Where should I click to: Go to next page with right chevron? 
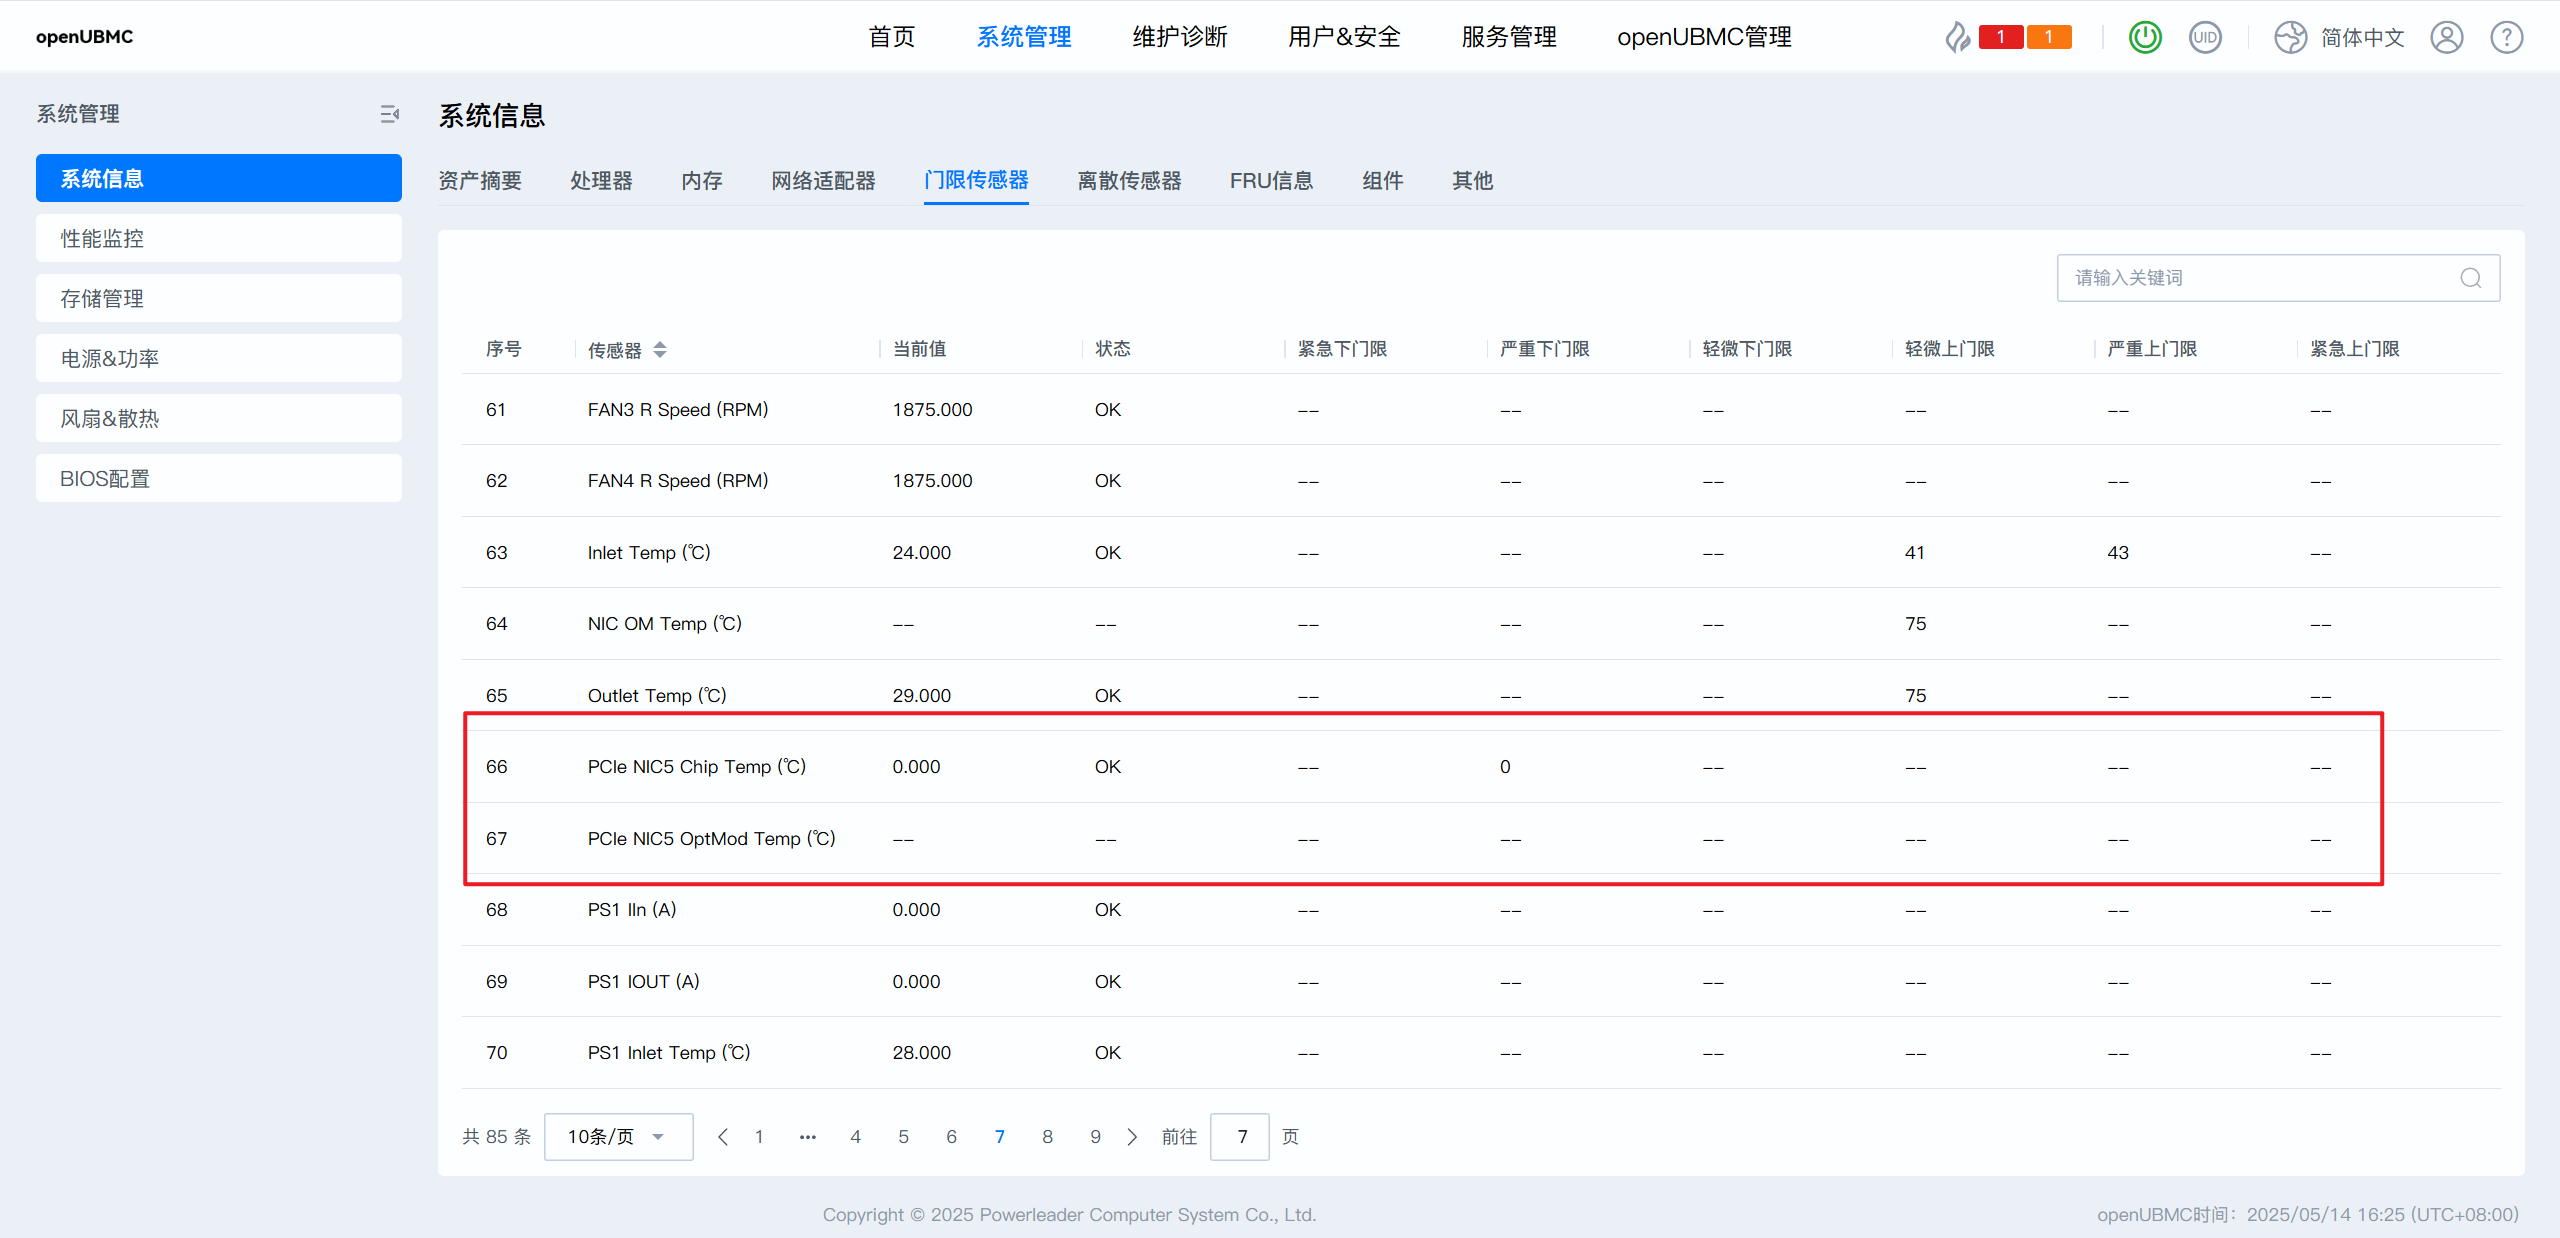pyautogui.click(x=1132, y=1137)
